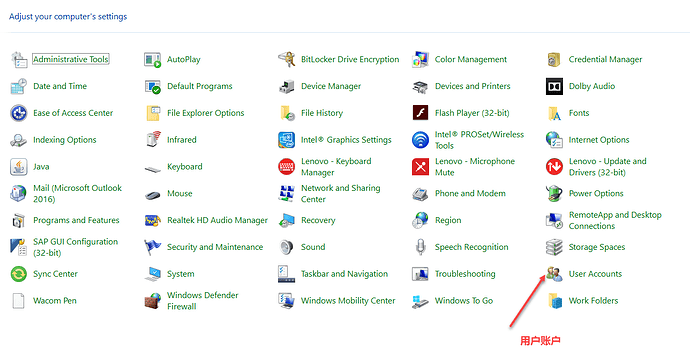This screenshot has height=362, width=690.
Task: Click the Dolby Audio icon
Action: pos(554,86)
